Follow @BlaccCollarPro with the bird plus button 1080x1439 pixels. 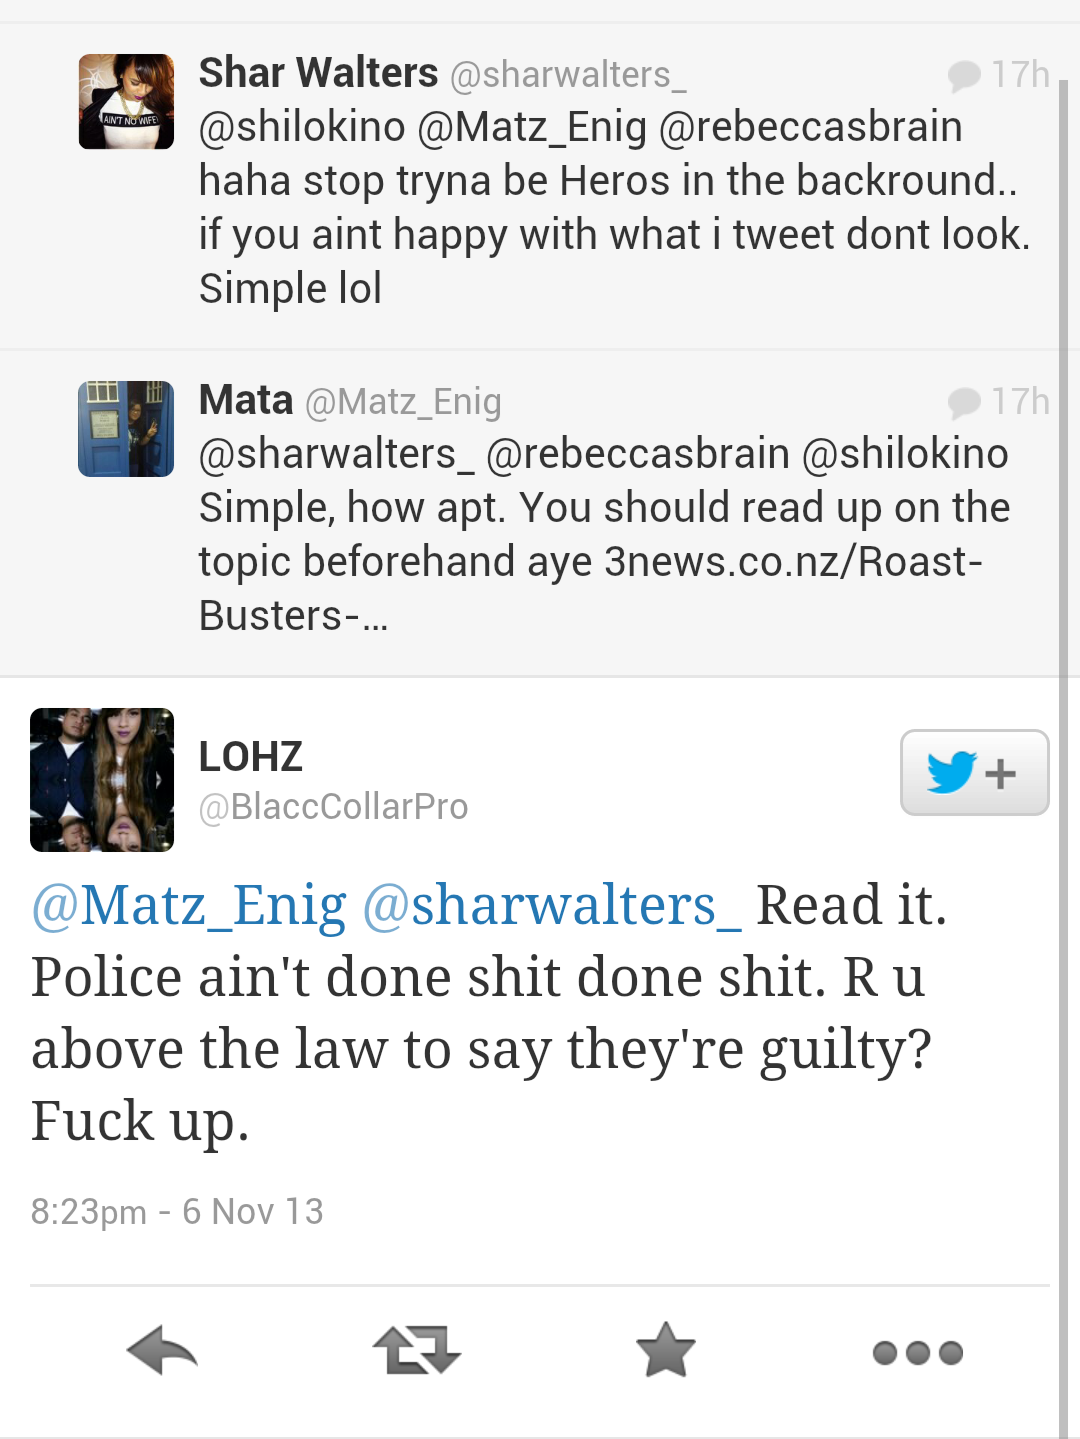tap(975, 773)
